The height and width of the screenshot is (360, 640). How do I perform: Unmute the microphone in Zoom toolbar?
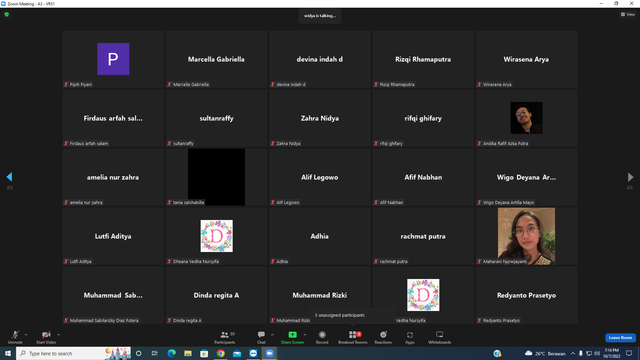tap(15, 337)
